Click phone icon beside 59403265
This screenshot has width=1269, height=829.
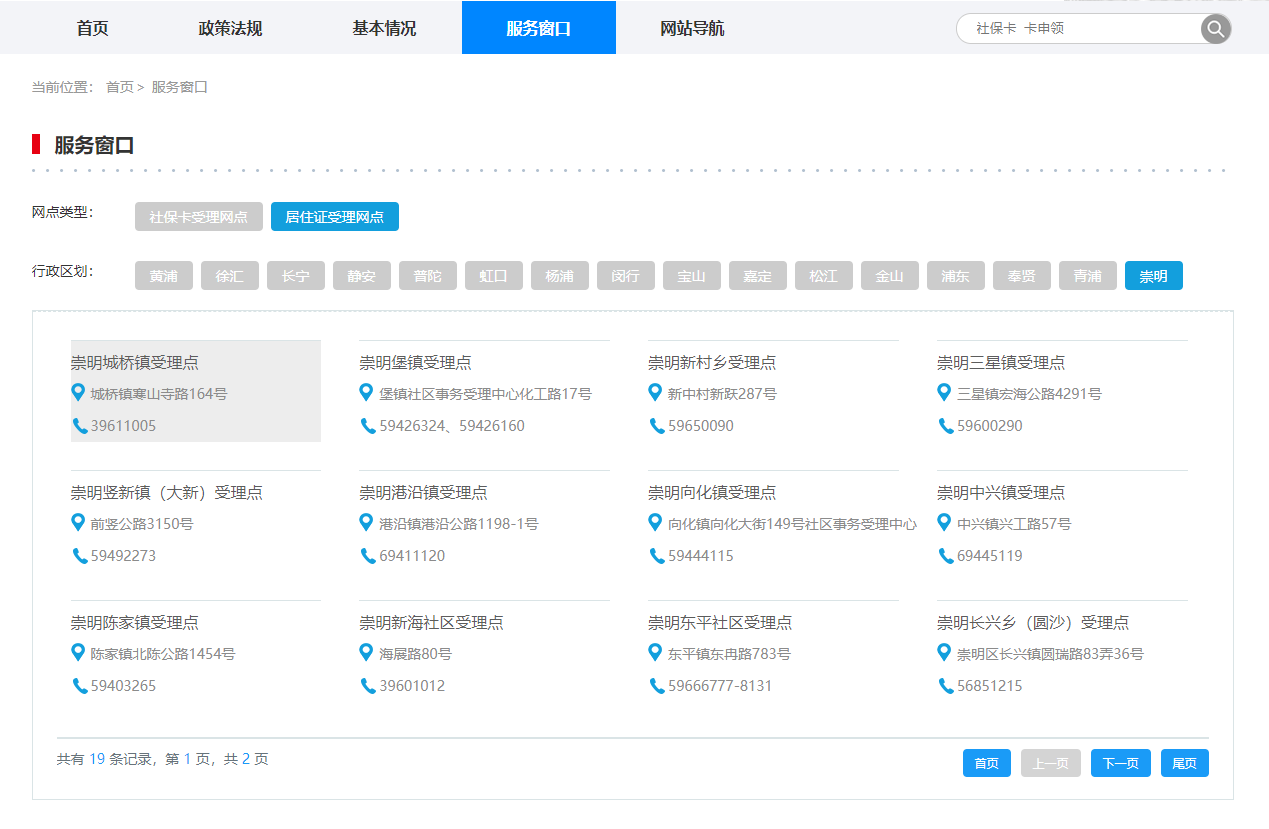79,686
